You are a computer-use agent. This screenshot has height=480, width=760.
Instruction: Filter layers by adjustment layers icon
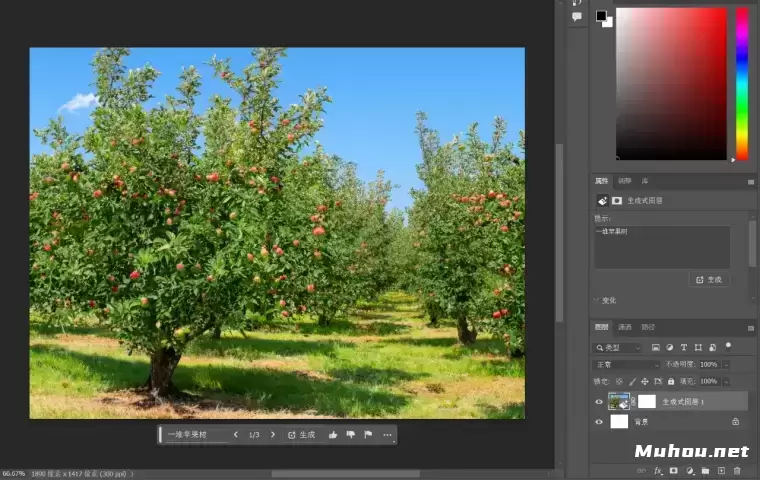click(x=670, y=348)
